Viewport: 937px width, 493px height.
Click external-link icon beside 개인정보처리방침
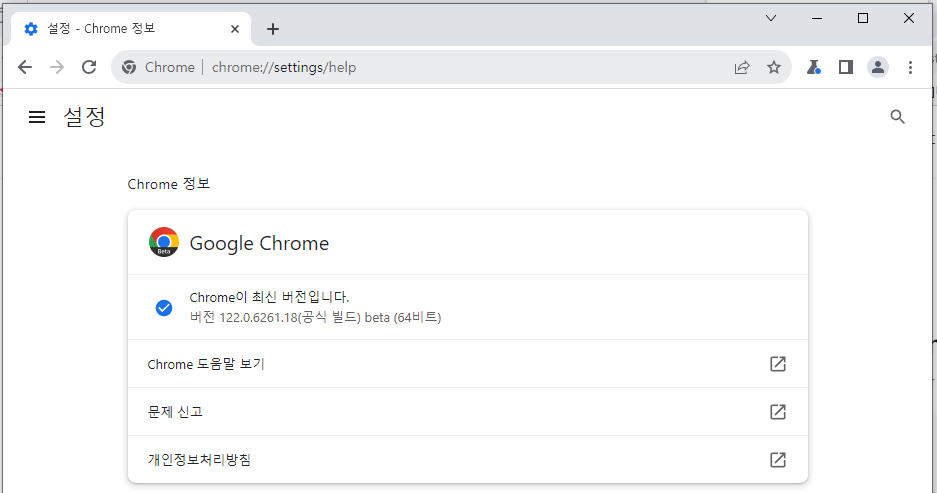[777, 460]
